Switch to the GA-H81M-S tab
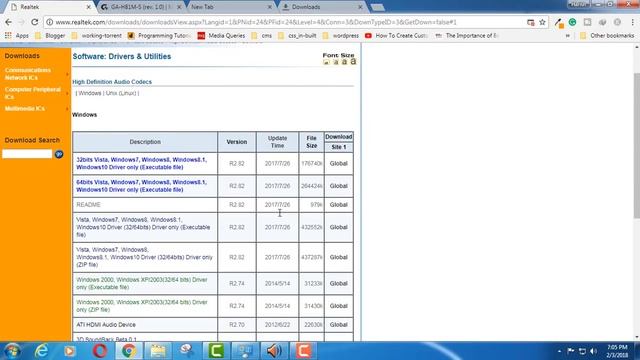Screen dimensions: 640x360 [141, 7]
